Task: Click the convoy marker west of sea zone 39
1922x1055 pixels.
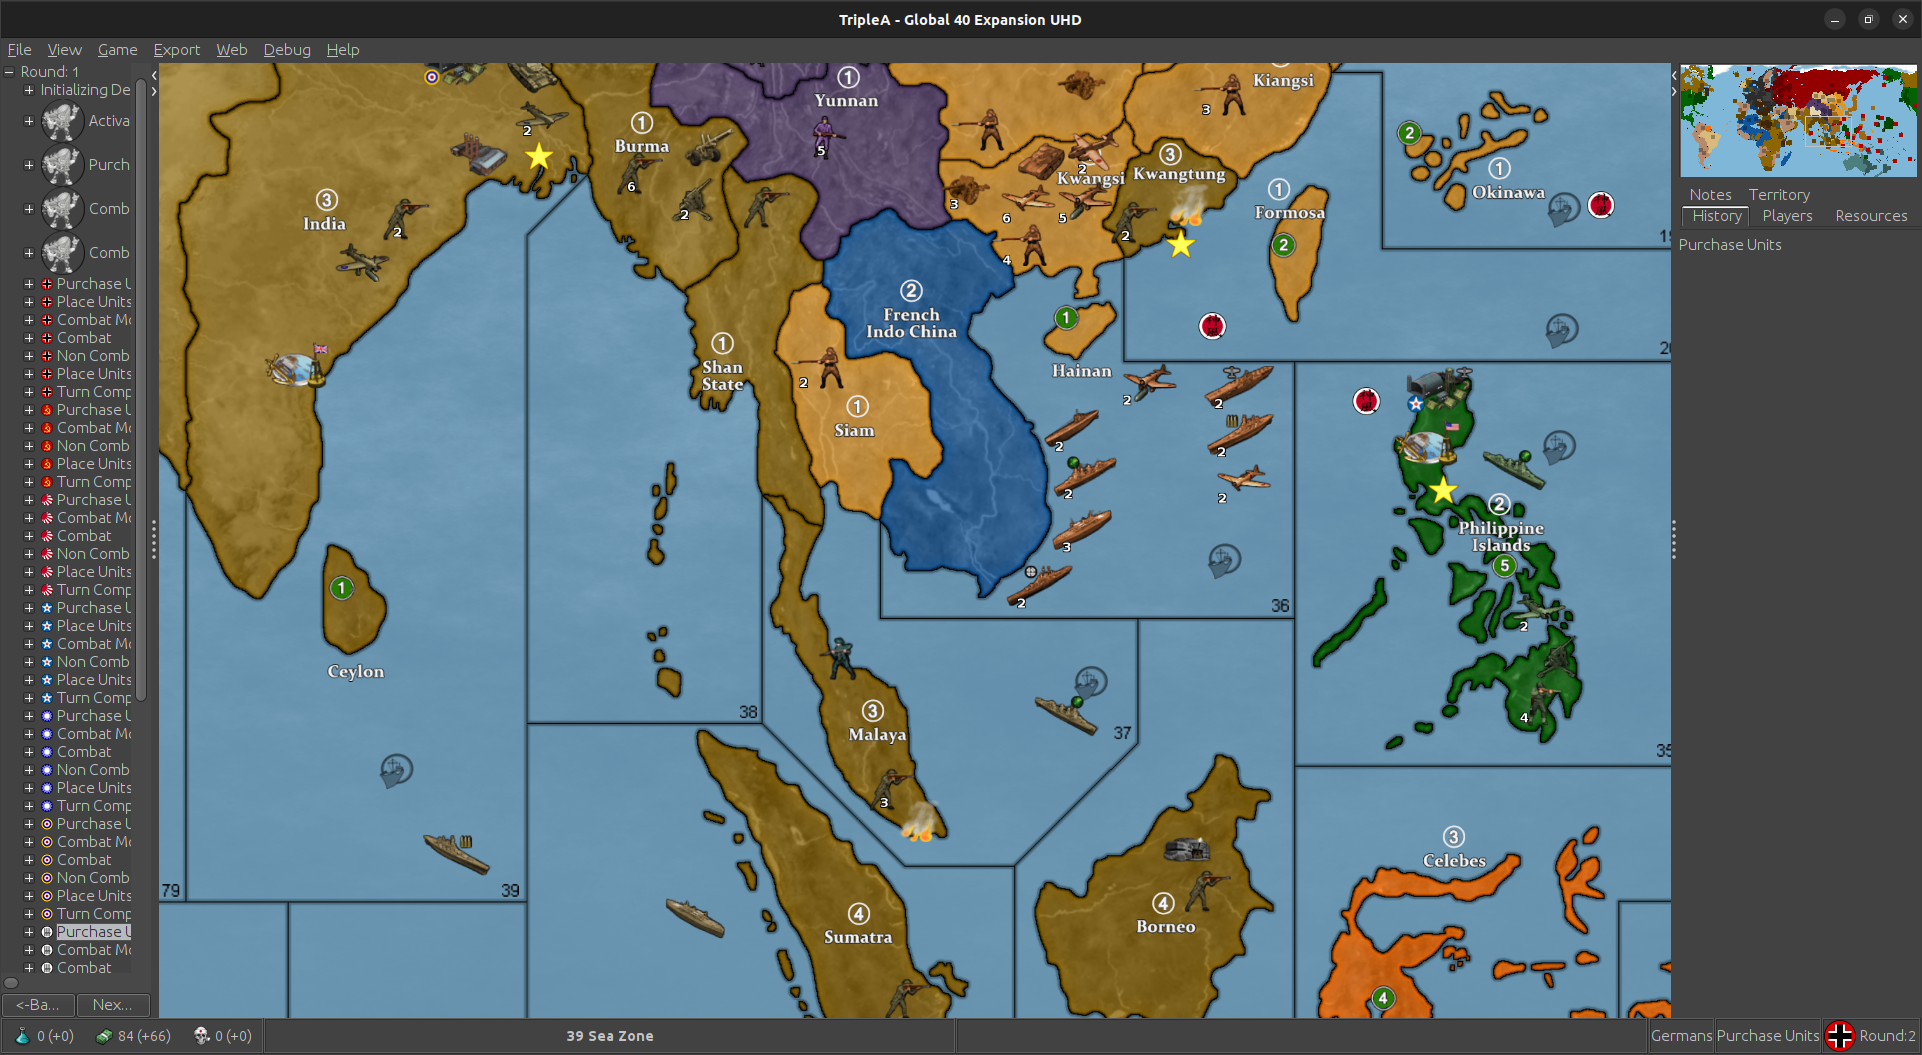Action: point(396,770)
